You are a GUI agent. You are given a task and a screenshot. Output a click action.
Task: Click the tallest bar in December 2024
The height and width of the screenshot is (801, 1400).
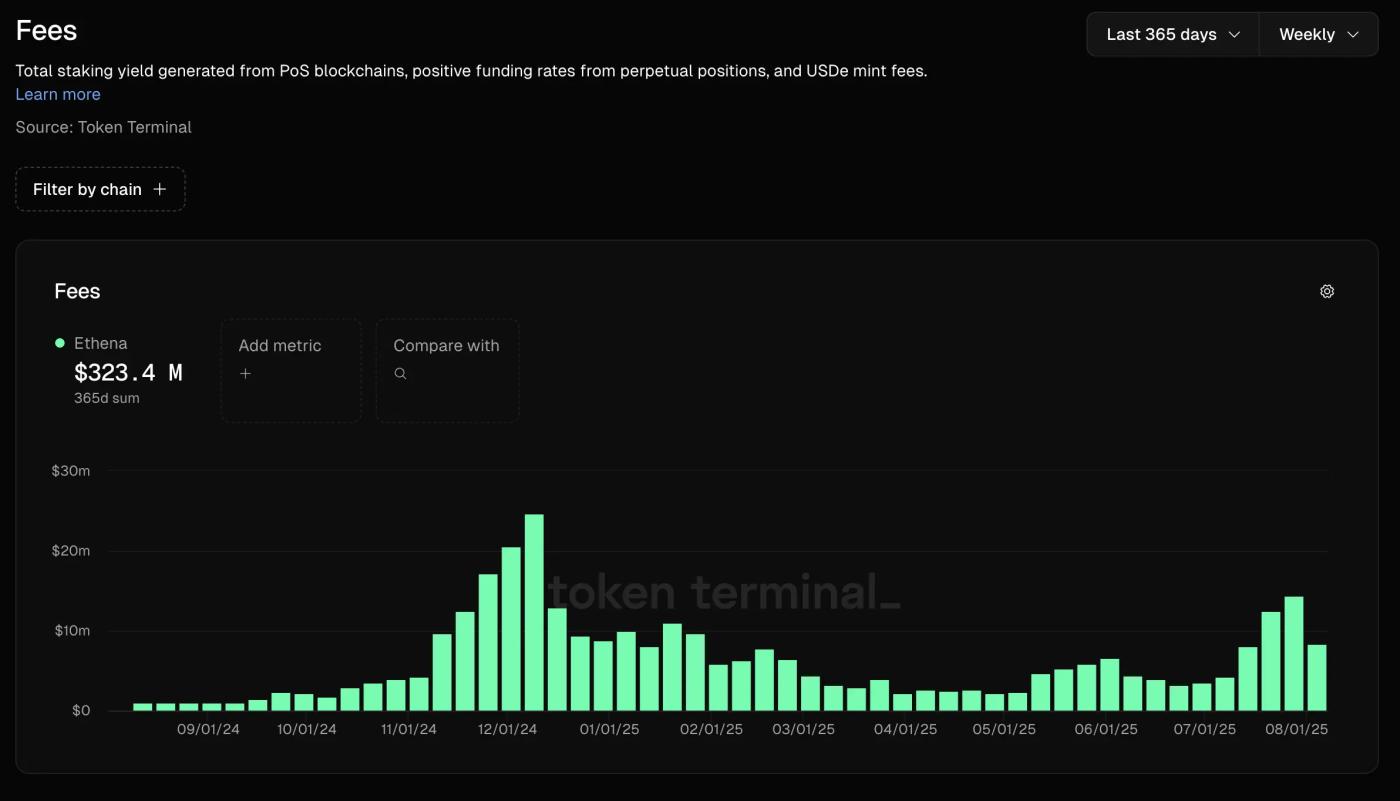[x=534, y=612]
